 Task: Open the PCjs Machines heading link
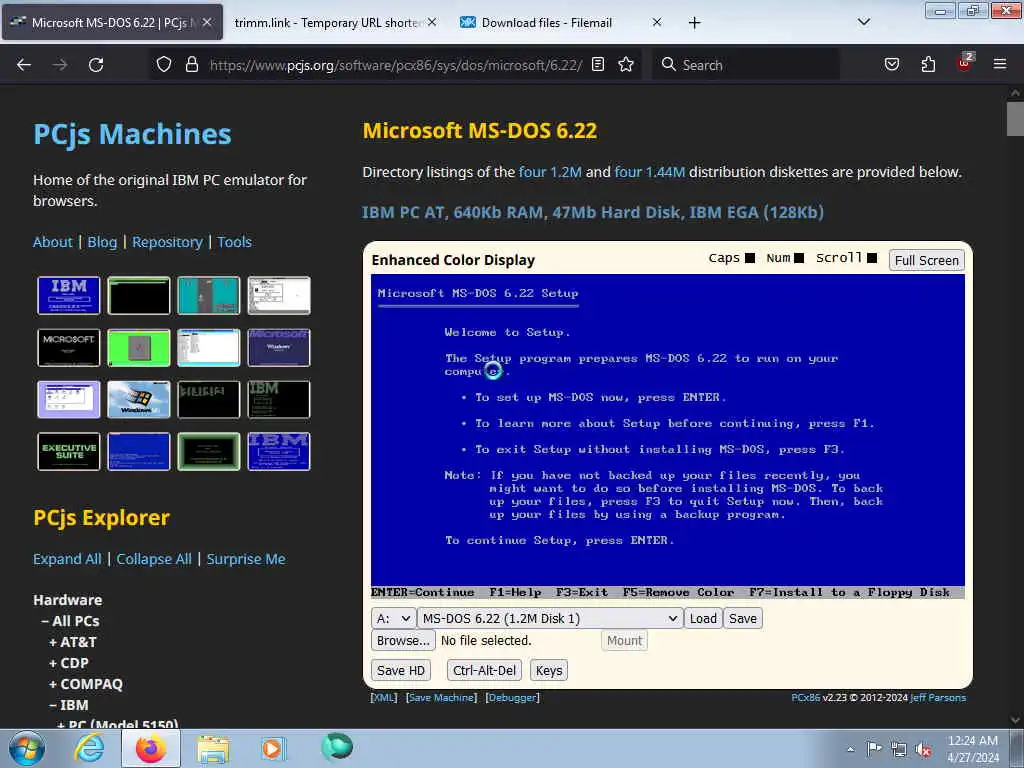[132, 134]
